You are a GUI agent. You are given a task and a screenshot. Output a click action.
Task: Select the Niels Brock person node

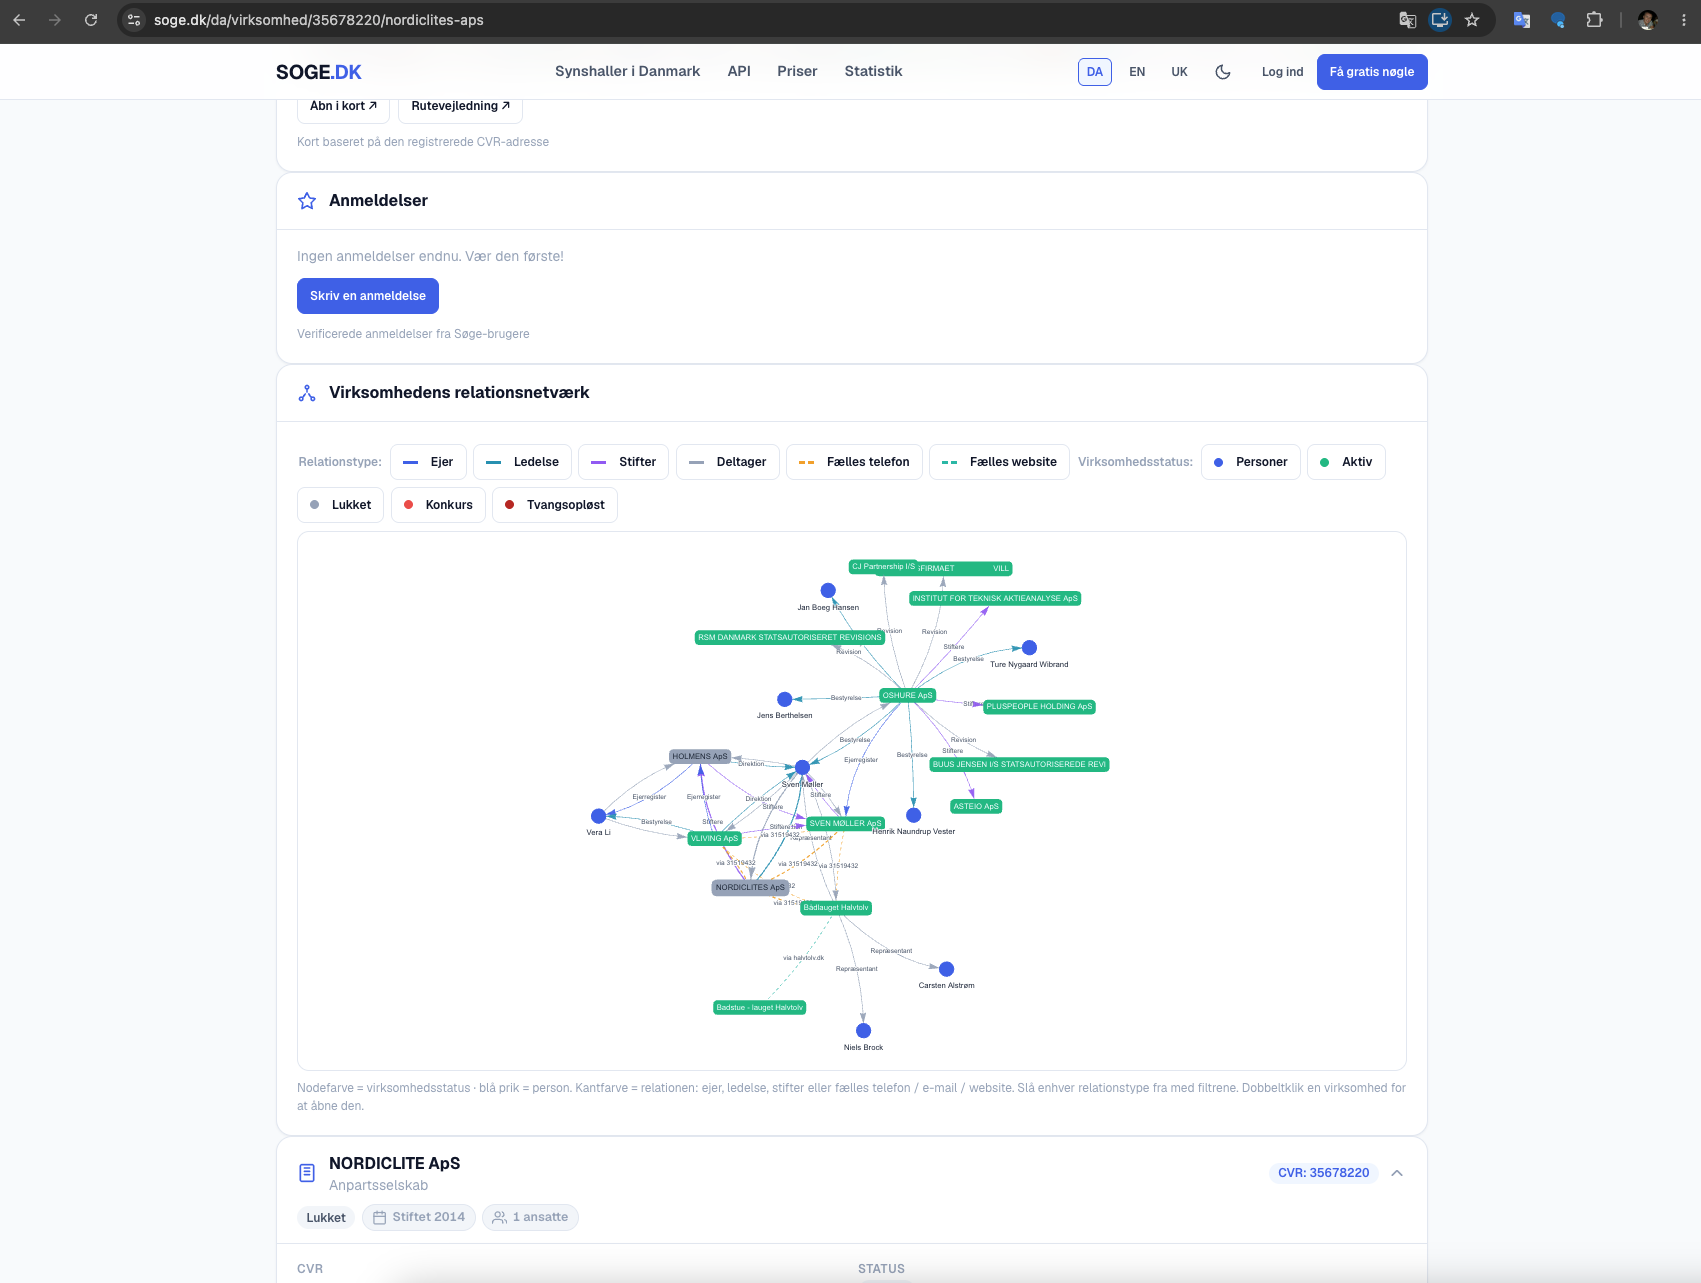(863, 1031)
